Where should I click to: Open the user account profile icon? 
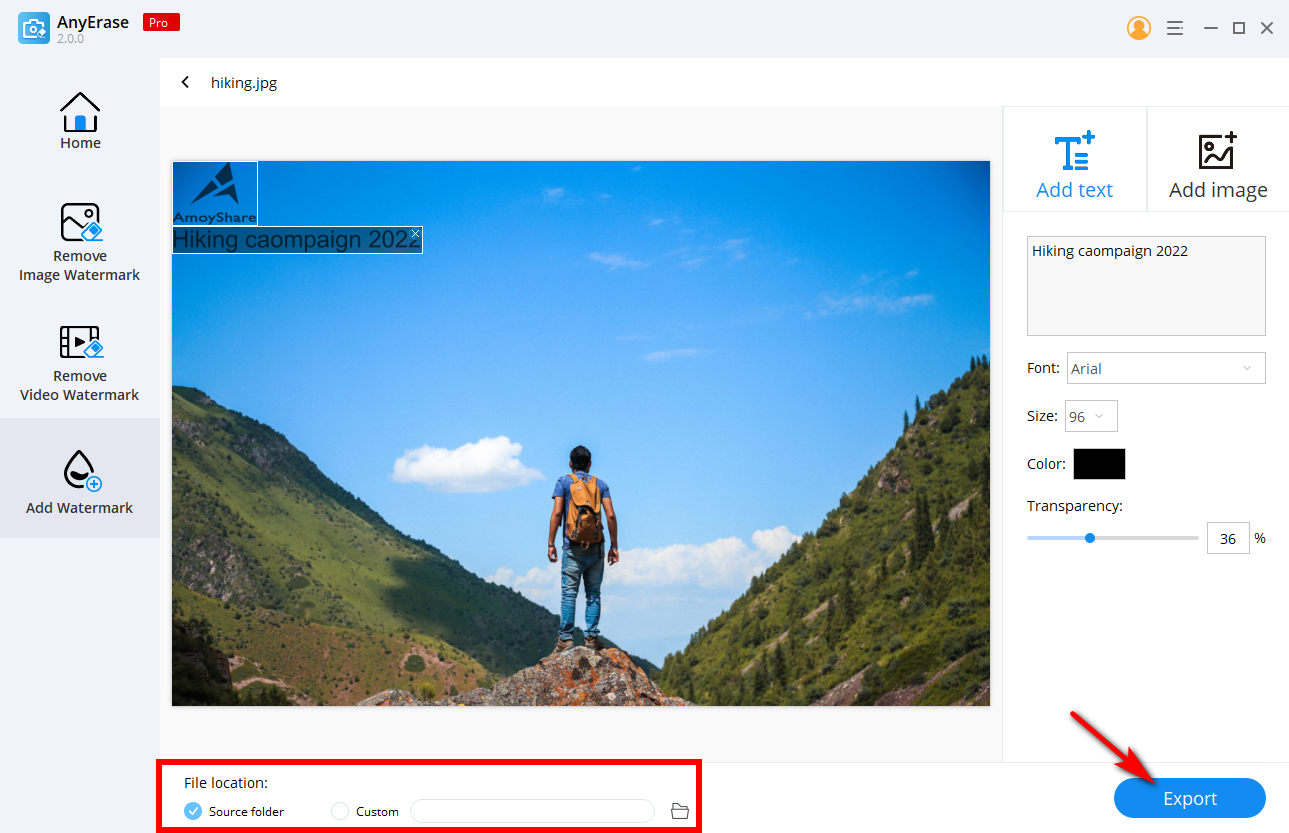(x=1138, y=28)
